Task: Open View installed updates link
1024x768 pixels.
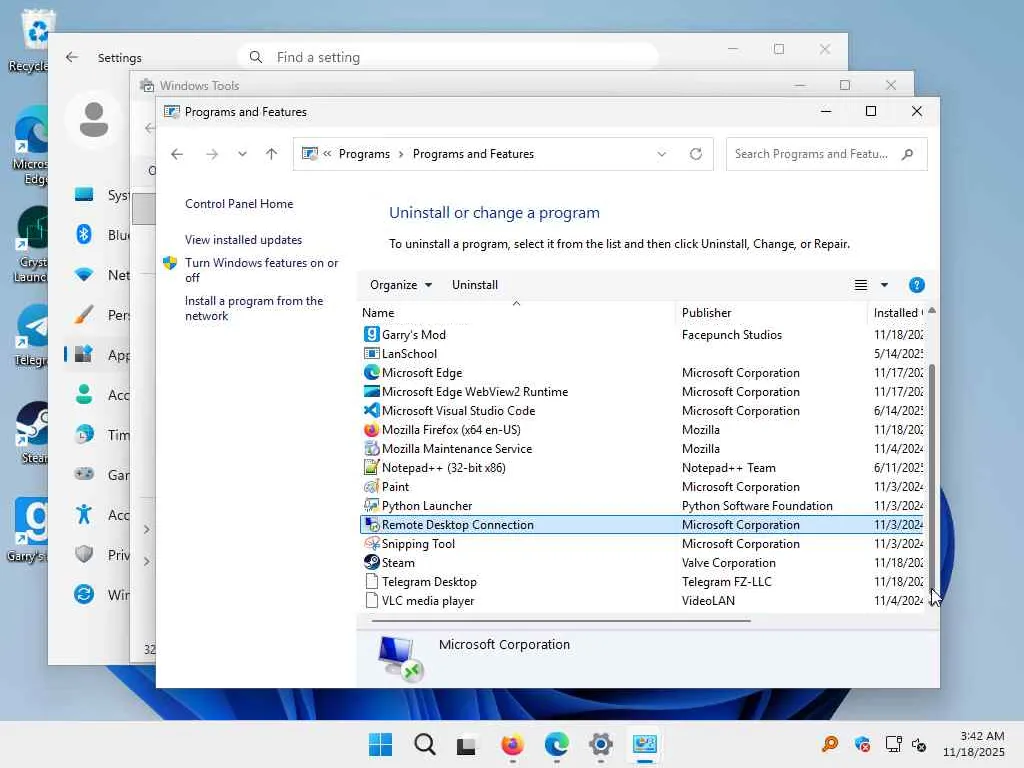Action: pos(244,240)
